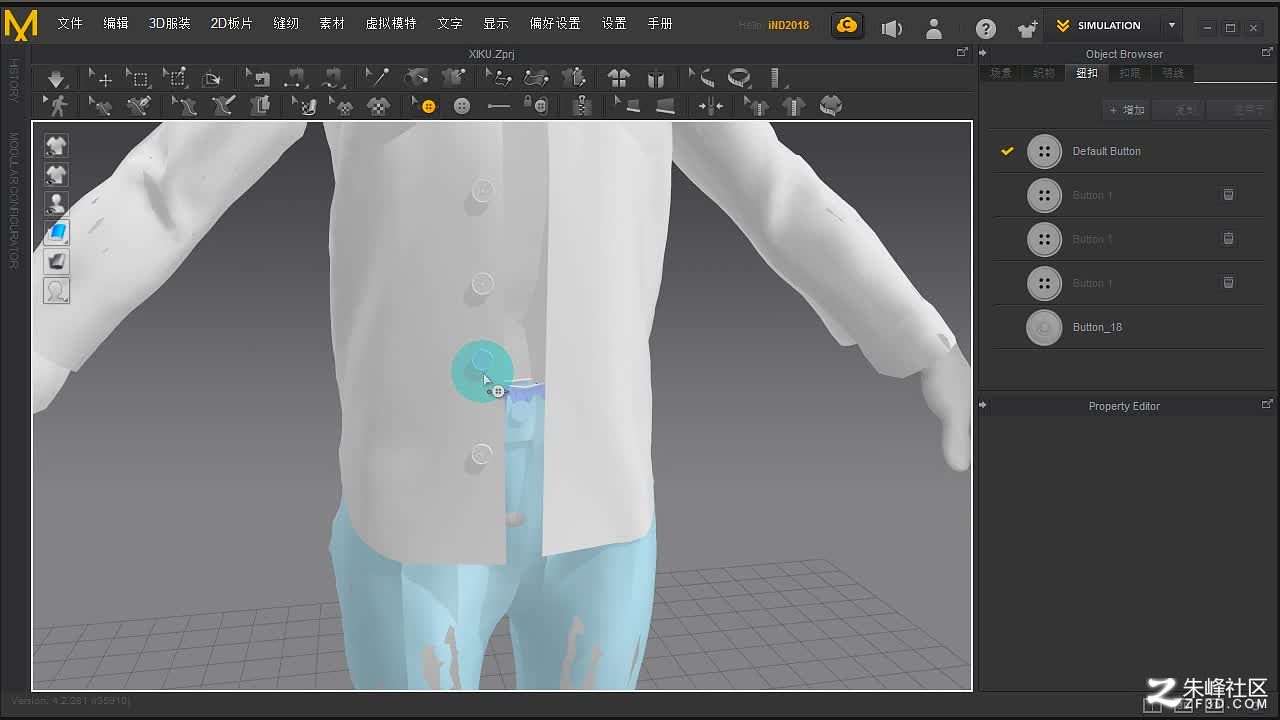Open the HISTORY side panel

tap(14, 80)
